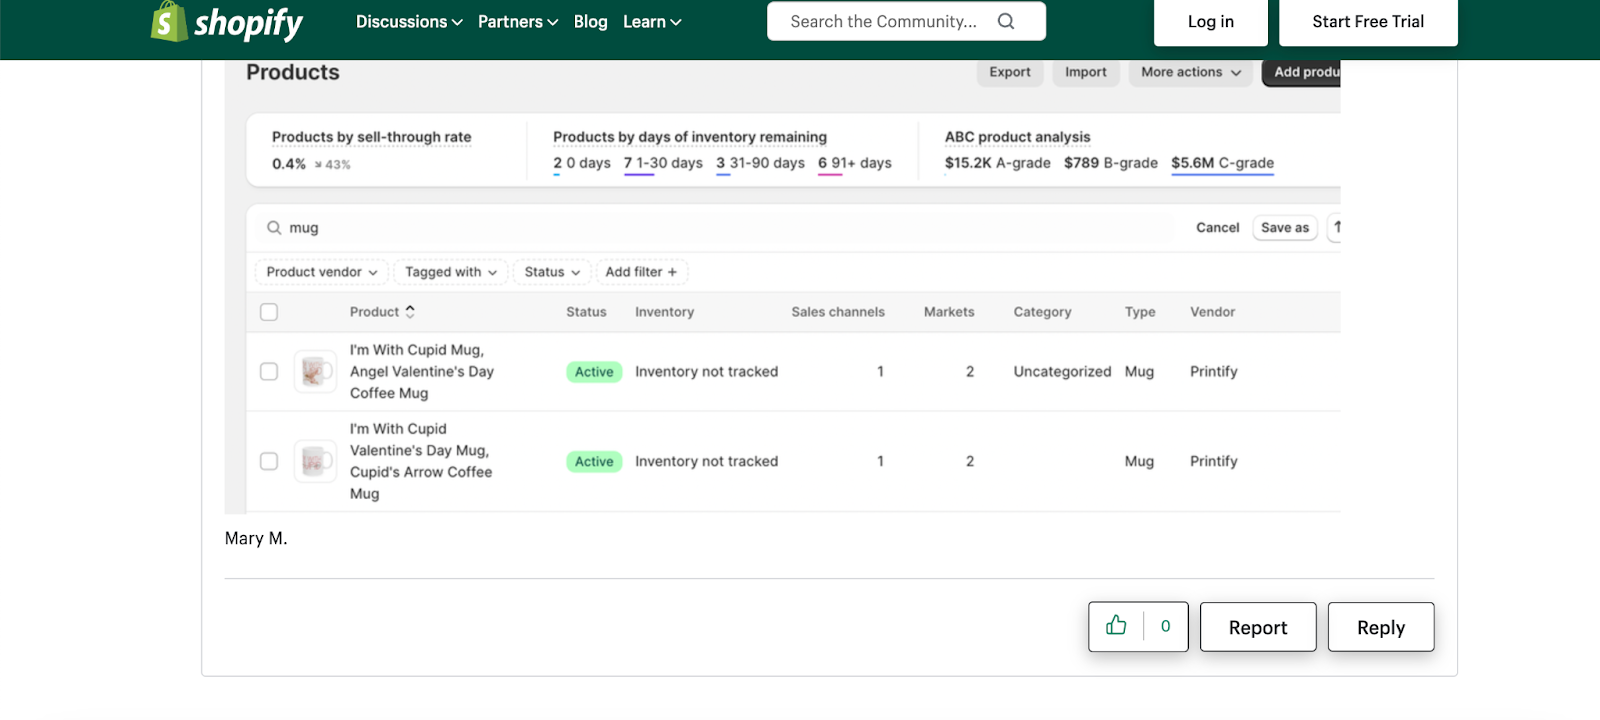Open the Status filter dropdown
This screenshot has height=720, width=1600.
tap(552, 272)
